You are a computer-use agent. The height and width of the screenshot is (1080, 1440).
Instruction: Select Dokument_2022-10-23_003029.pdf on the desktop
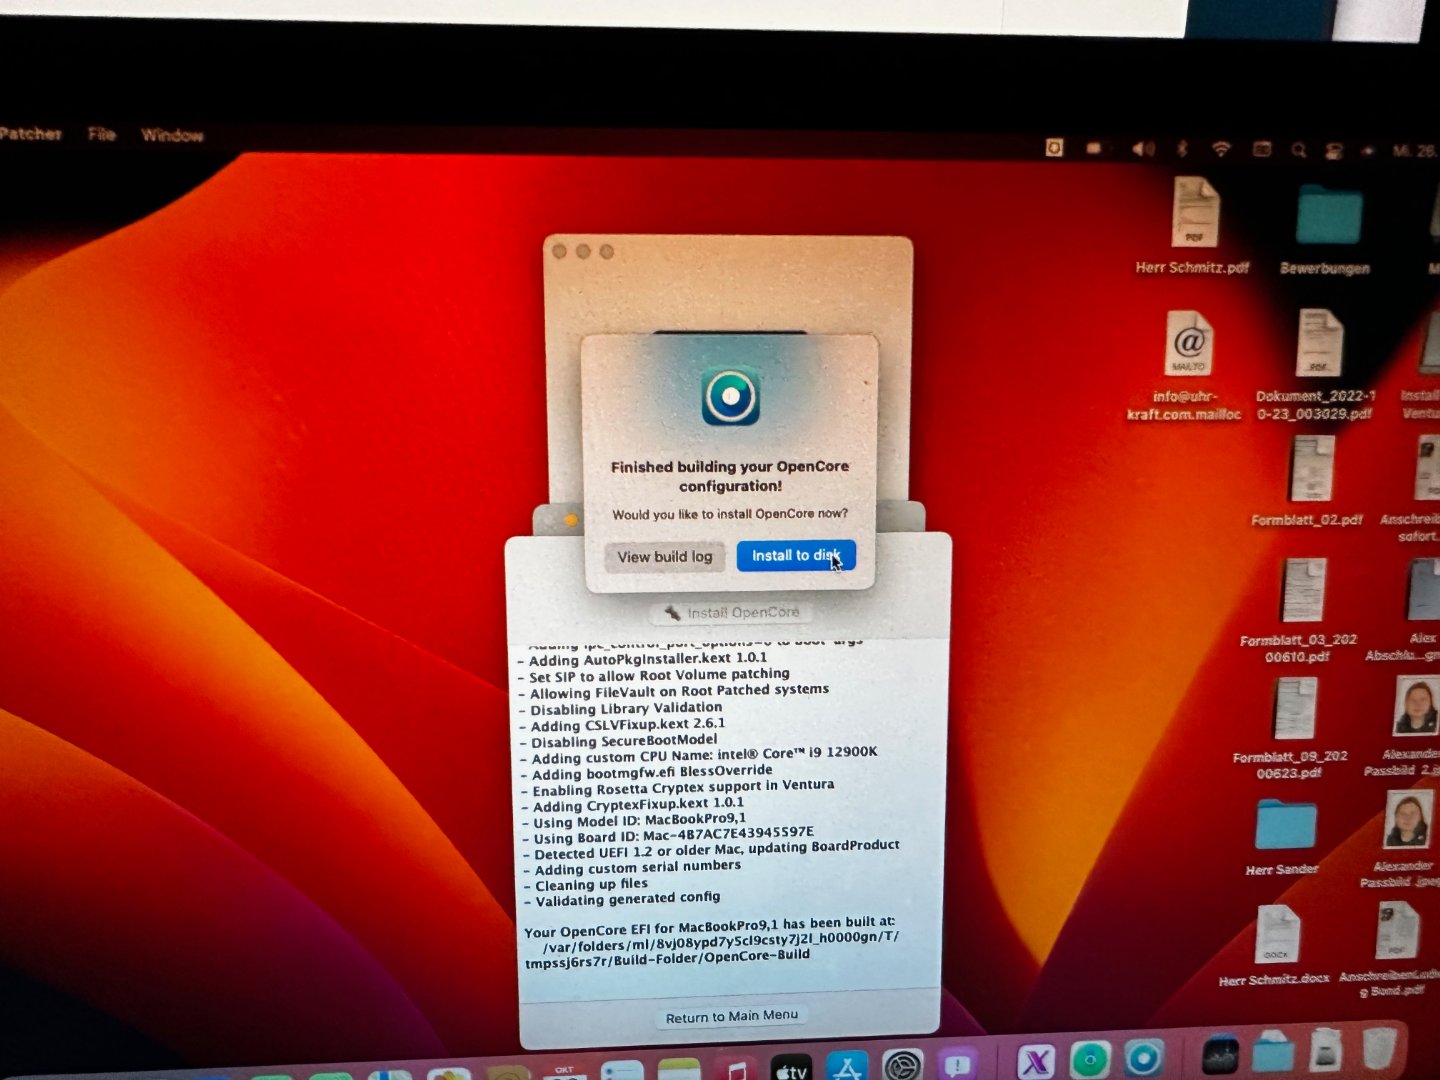click(1317, 364)
